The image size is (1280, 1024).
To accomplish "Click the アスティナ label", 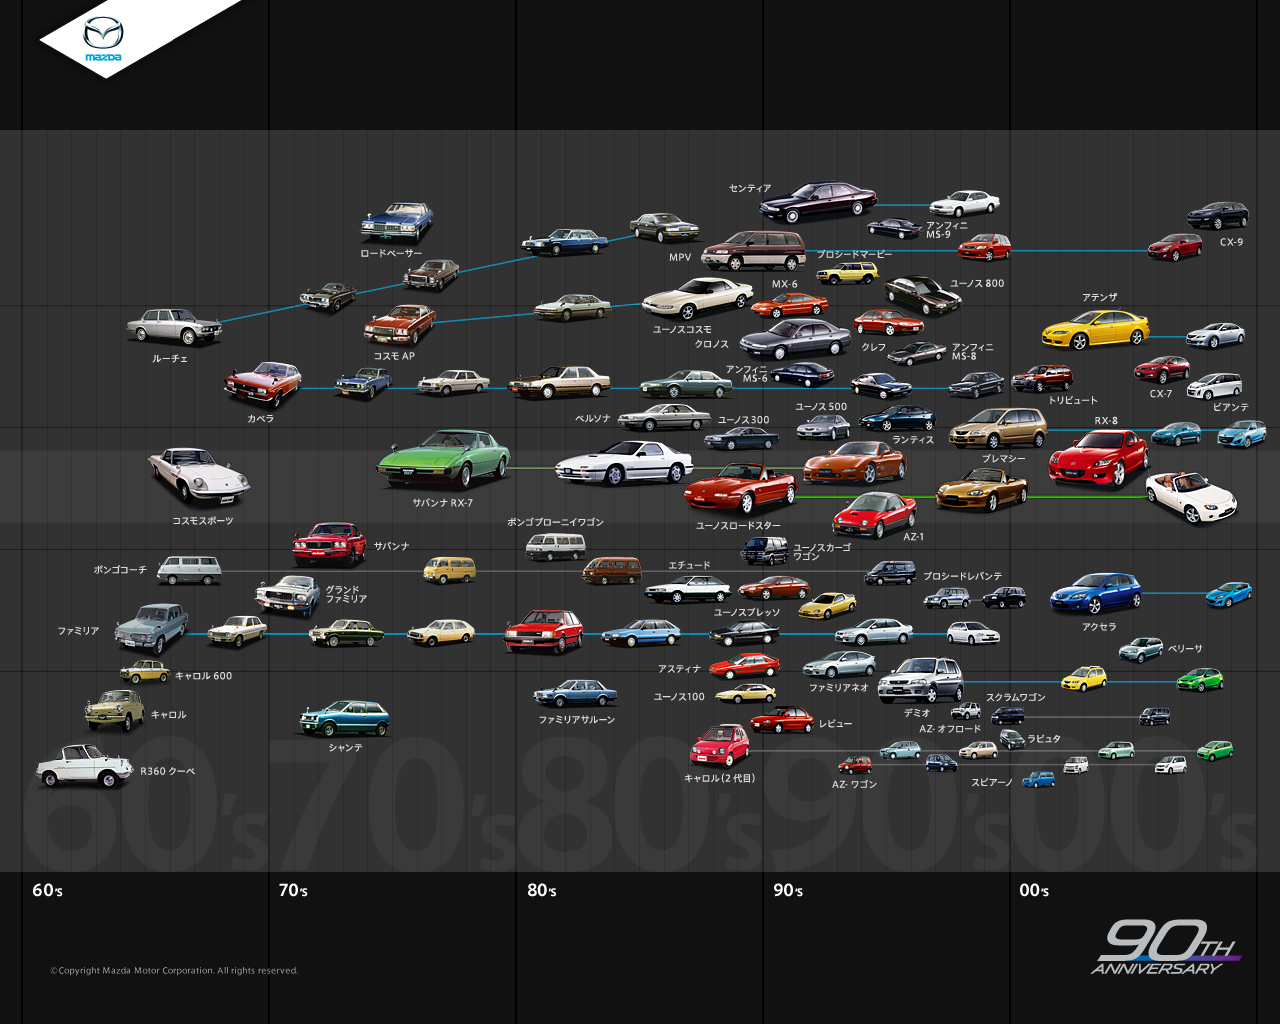I will [679, 669].
